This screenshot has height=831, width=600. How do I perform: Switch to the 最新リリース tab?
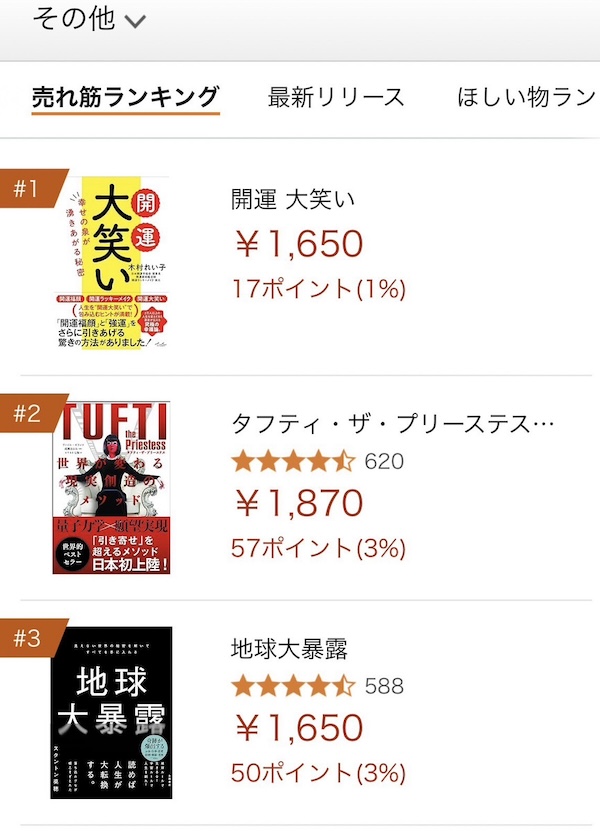tap(336, 97)
